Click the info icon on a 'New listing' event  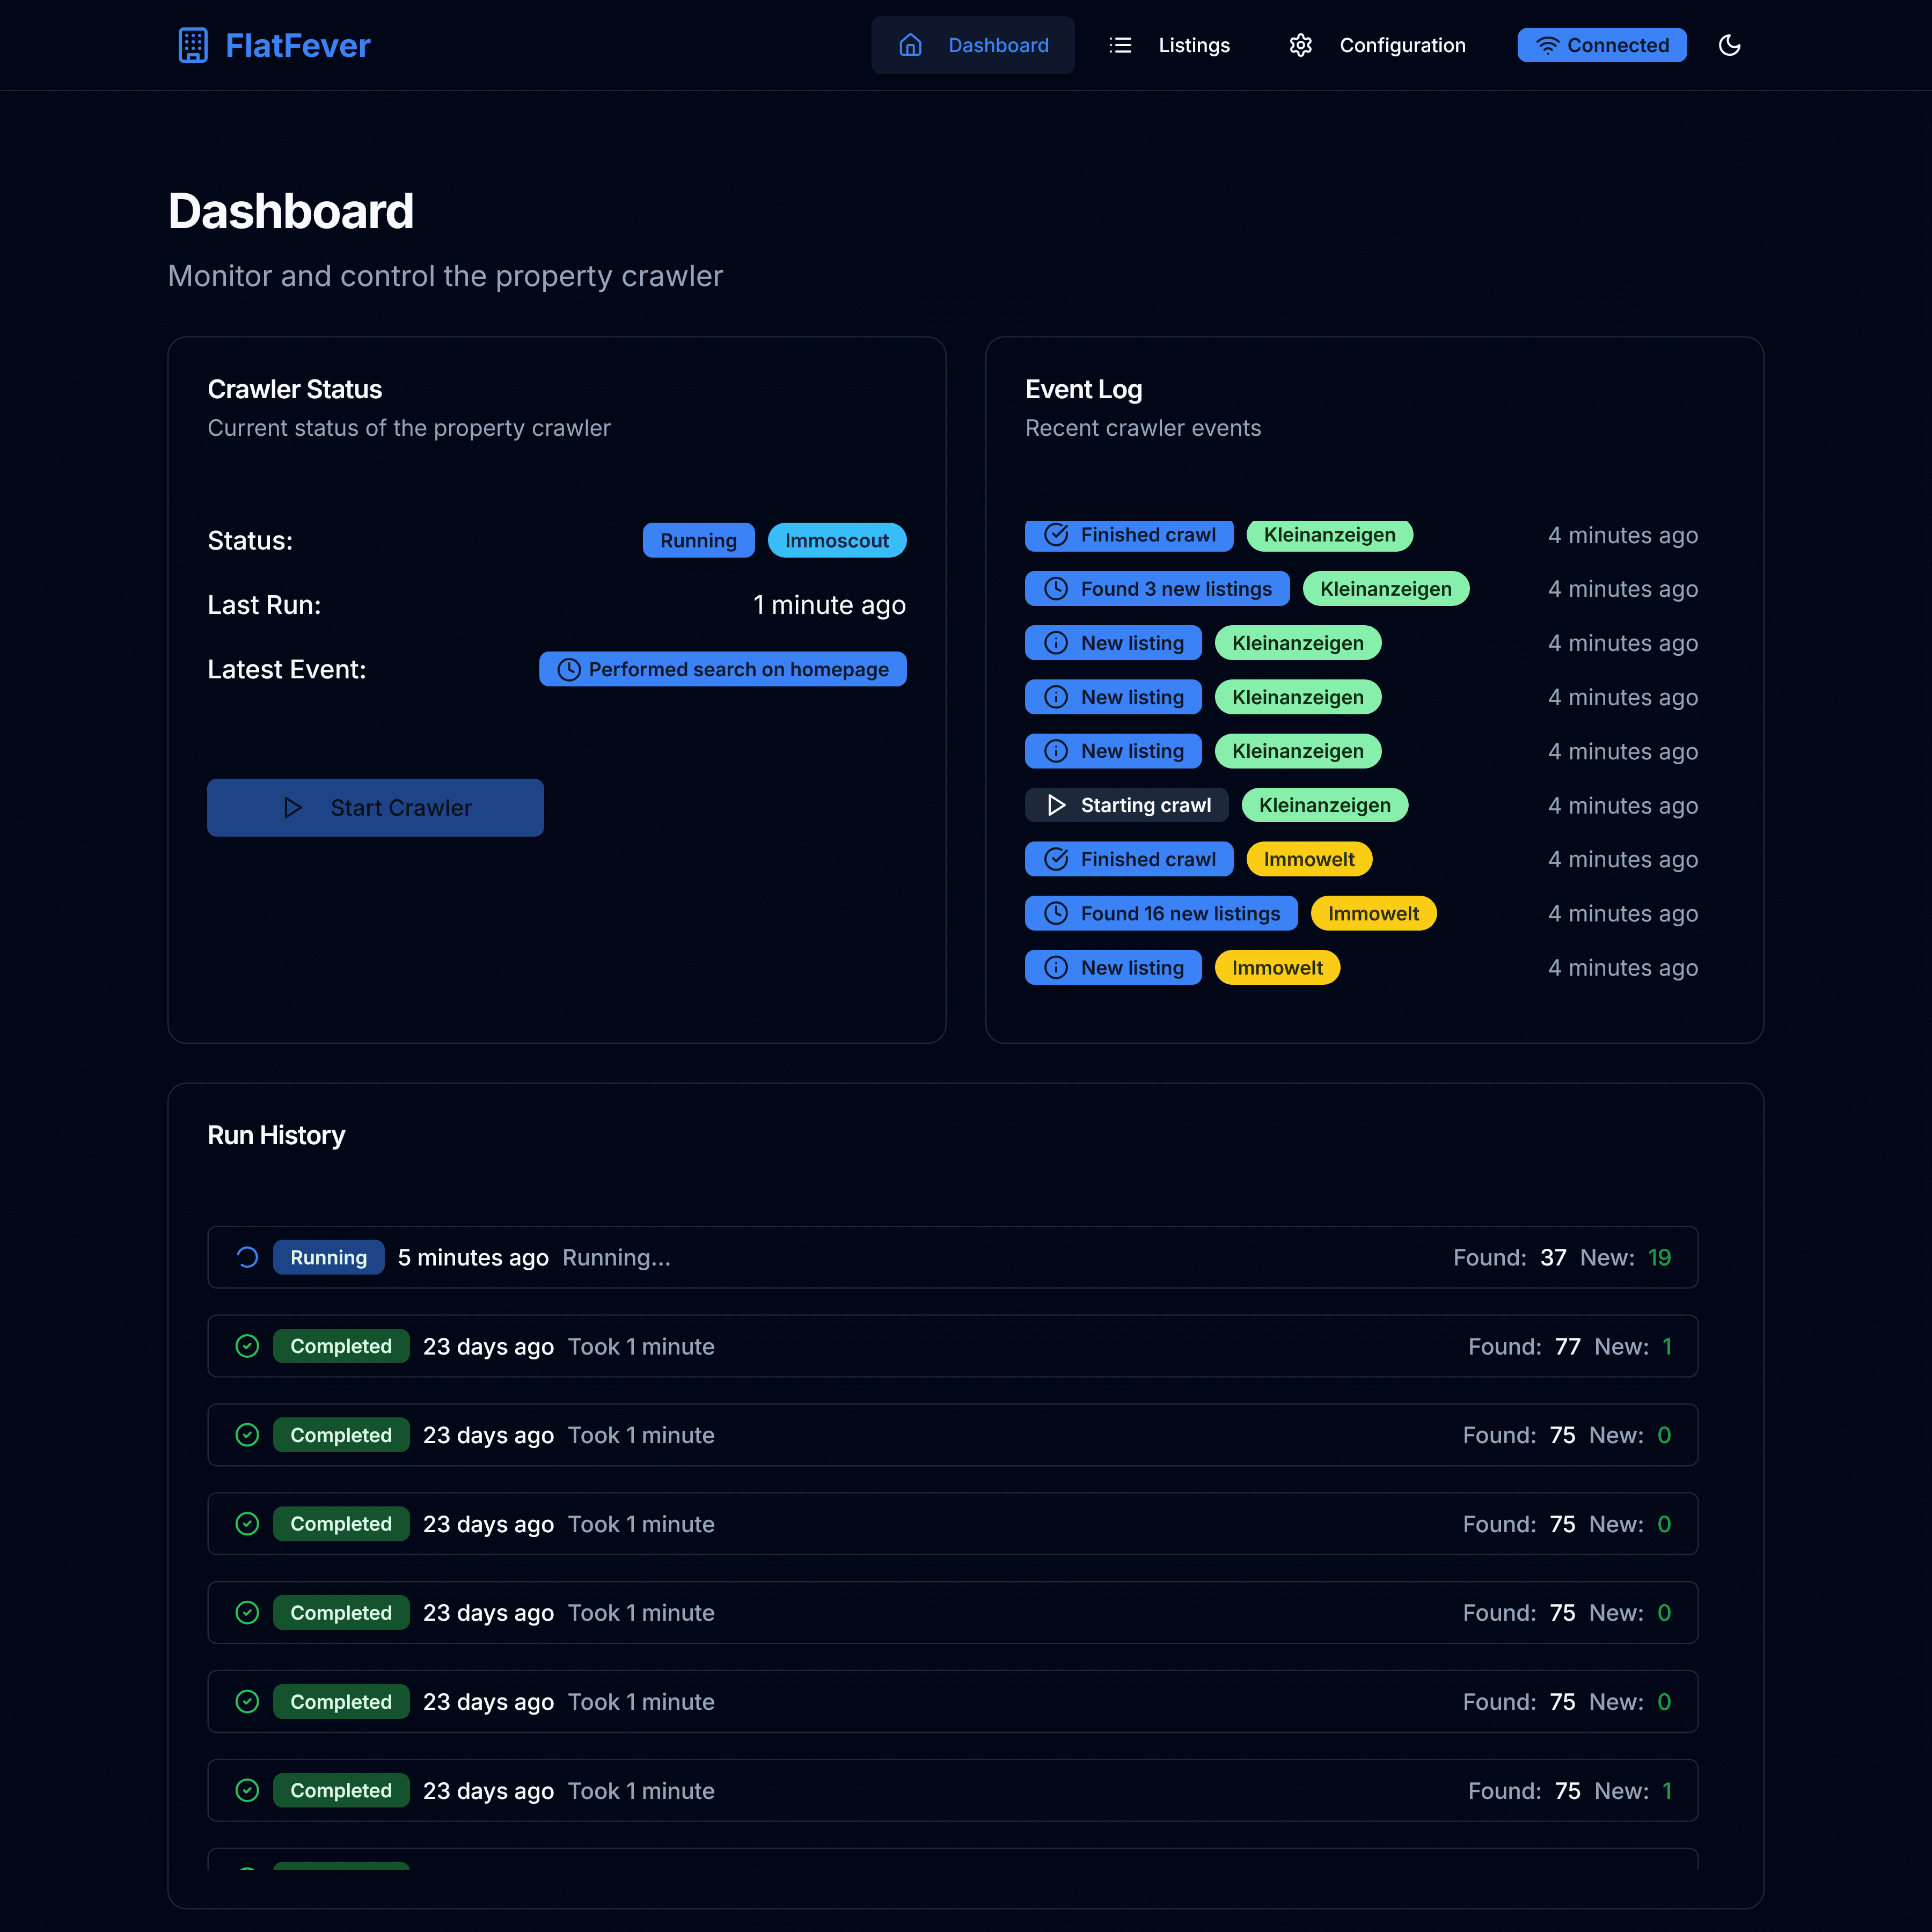[x=1057, y=643]
